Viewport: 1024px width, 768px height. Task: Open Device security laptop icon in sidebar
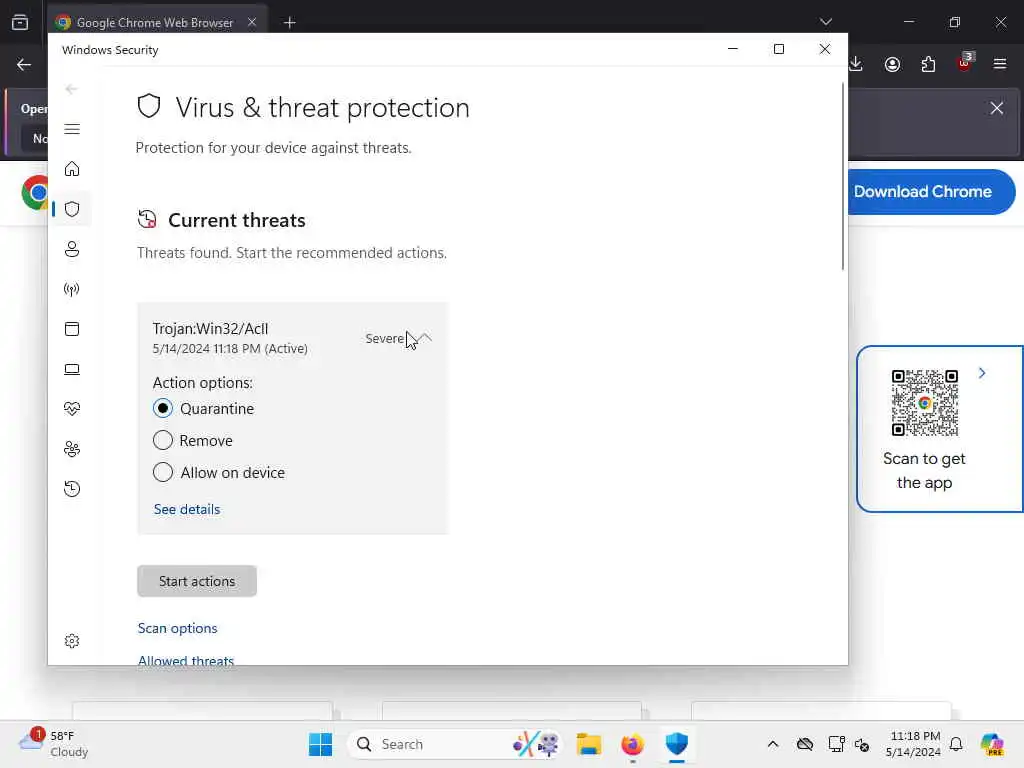click(72, 369)
